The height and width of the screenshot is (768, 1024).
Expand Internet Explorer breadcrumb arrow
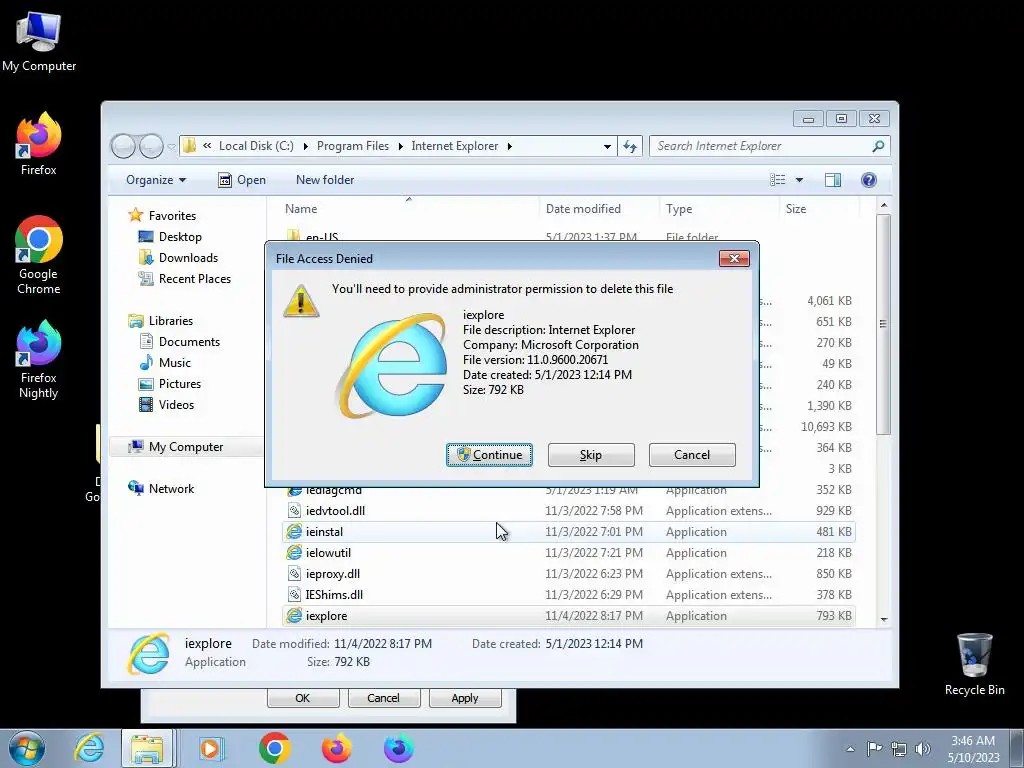[509, 146]
